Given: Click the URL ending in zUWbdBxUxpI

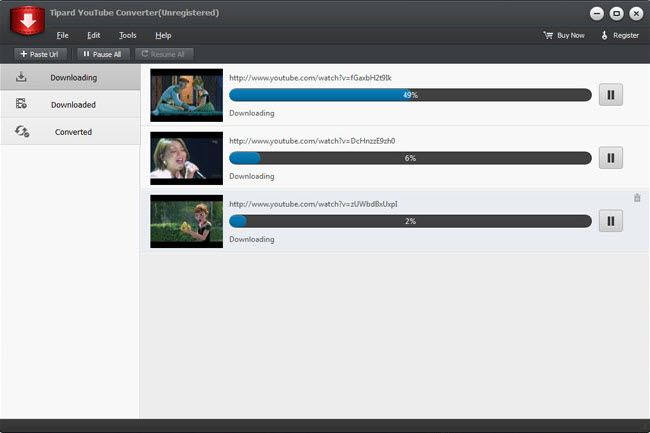Looking at the screenshot, I should 313,204.
